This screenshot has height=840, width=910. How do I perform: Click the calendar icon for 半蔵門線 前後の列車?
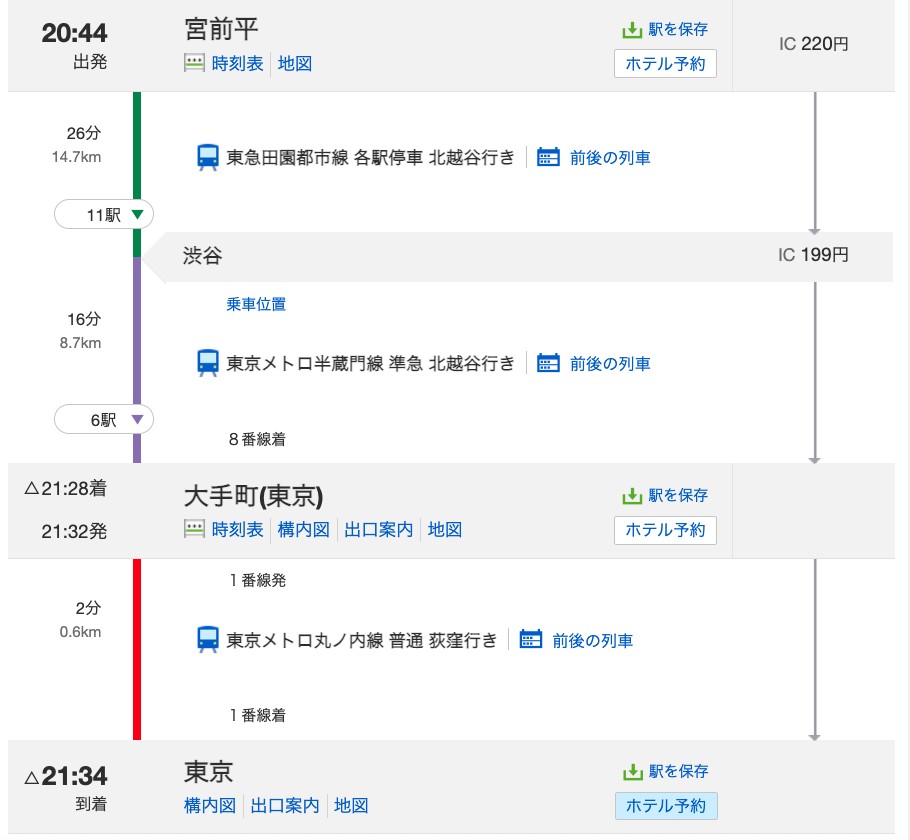click(548, 363)
